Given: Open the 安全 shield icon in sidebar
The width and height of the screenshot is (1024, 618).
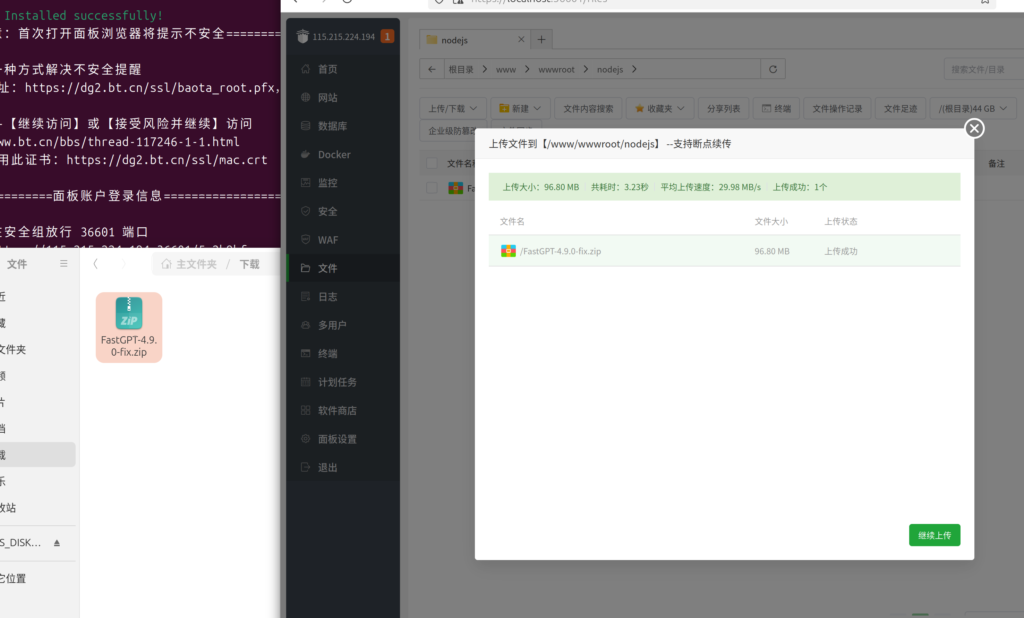Looking at the screenshot, I should click(x=305, y=211).
